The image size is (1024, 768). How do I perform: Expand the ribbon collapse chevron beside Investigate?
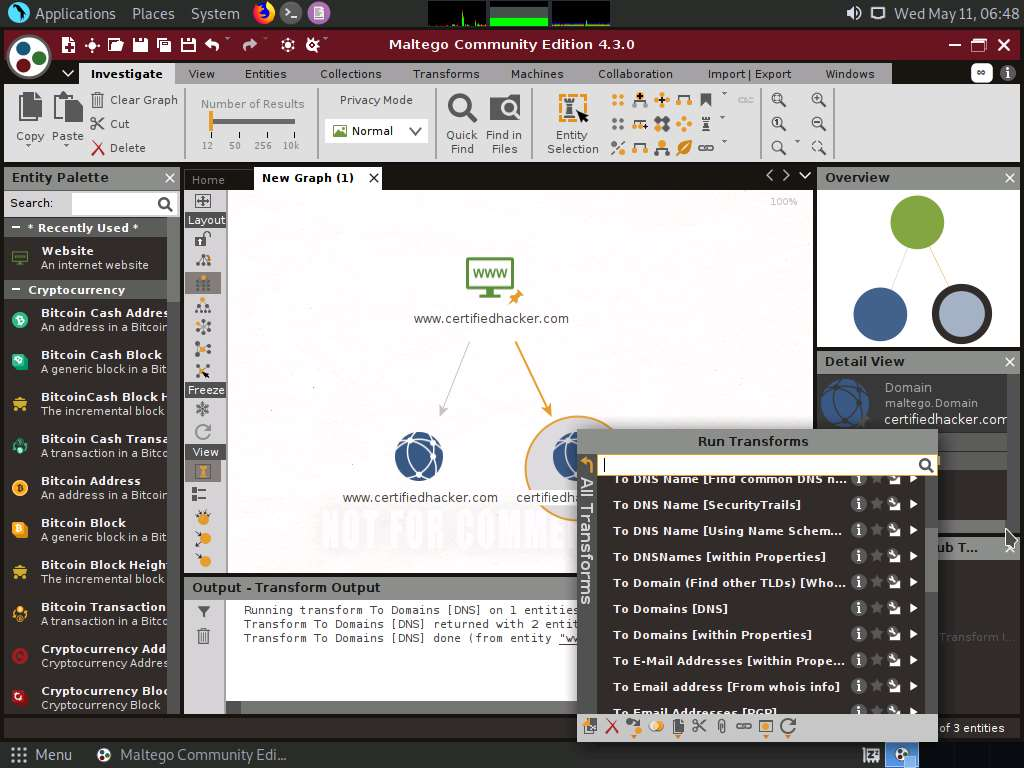[68, 73]
